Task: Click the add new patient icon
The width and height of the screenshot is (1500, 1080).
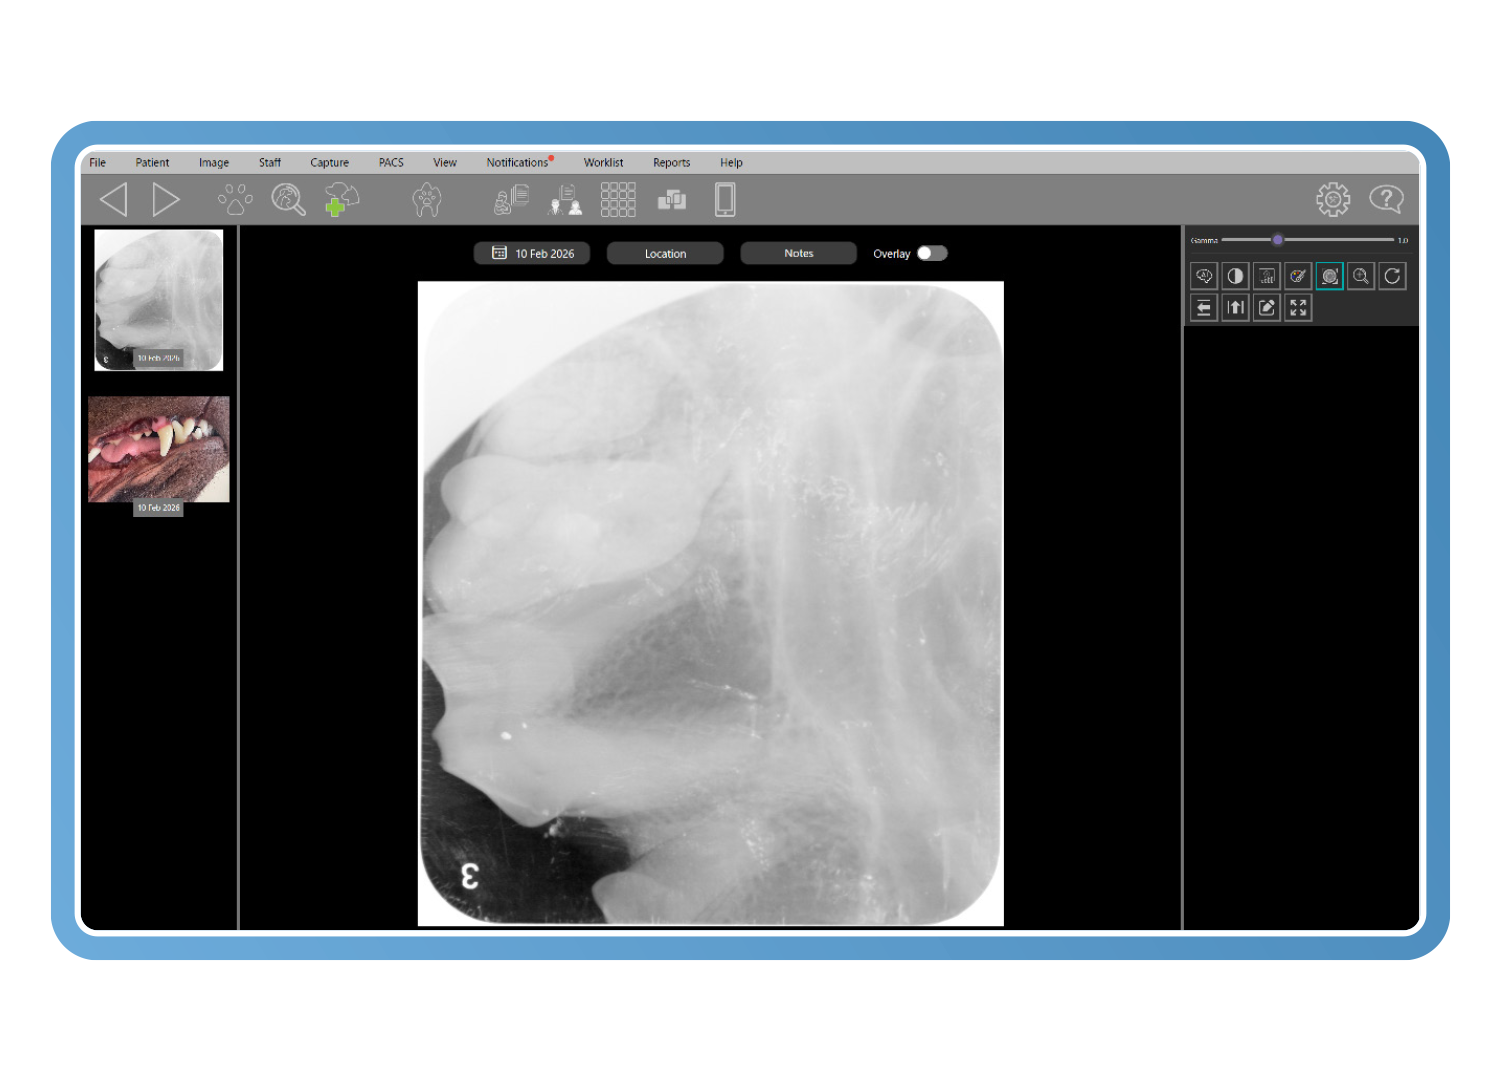Action: 341,200
